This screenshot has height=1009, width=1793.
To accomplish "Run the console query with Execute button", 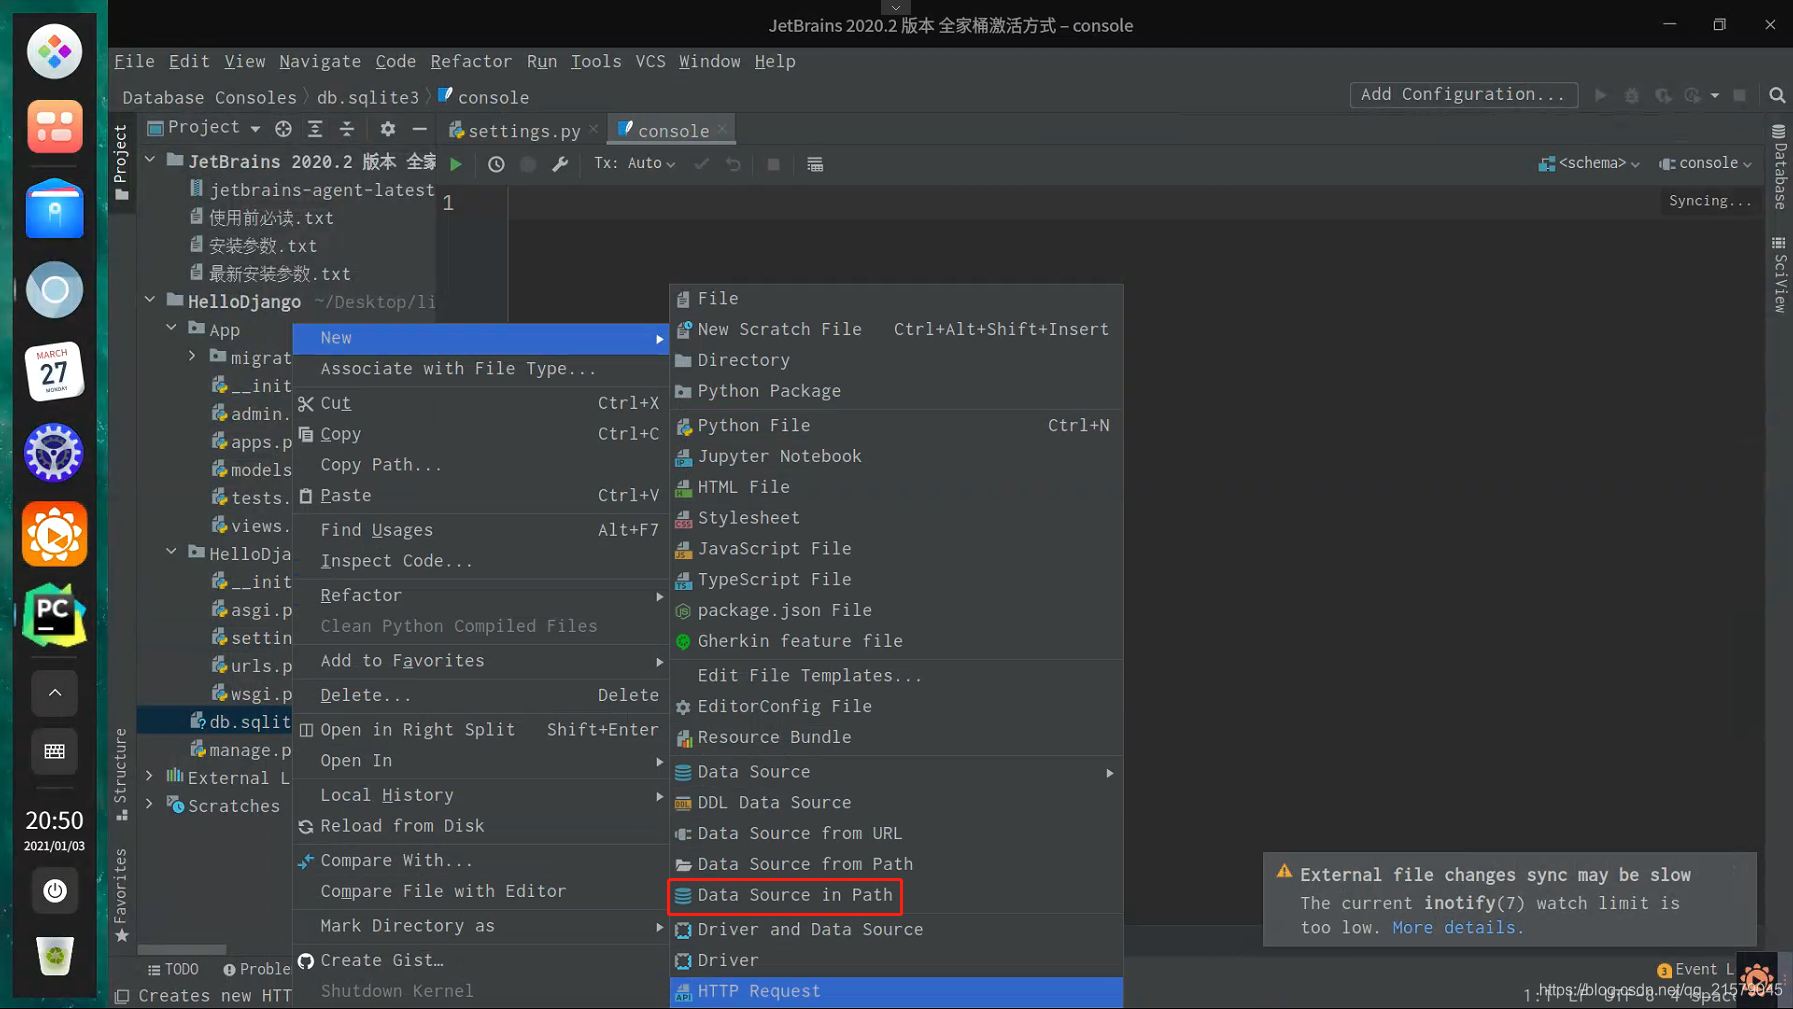I will [x=456, y=164].
